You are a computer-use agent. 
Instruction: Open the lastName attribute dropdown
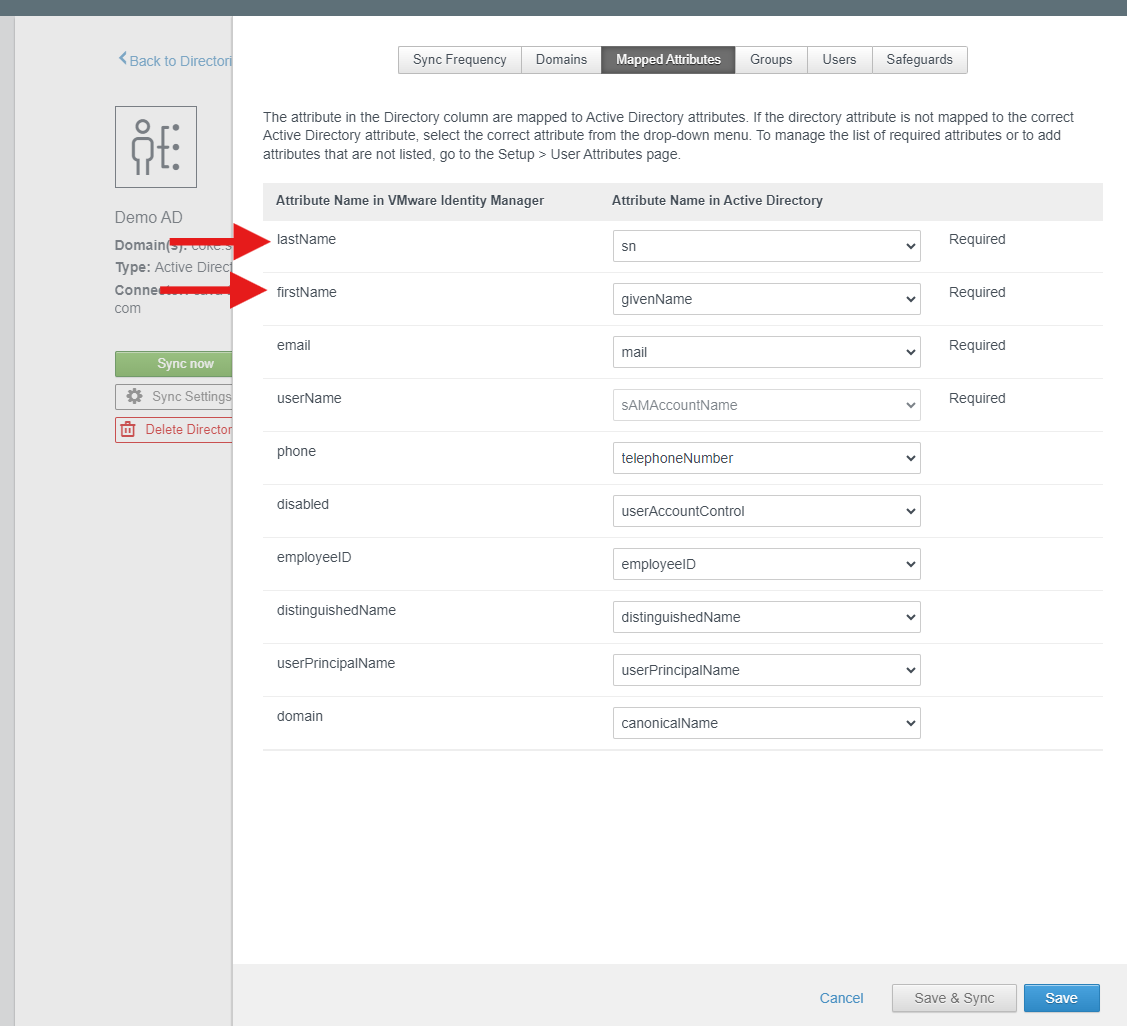pos(766,246)
